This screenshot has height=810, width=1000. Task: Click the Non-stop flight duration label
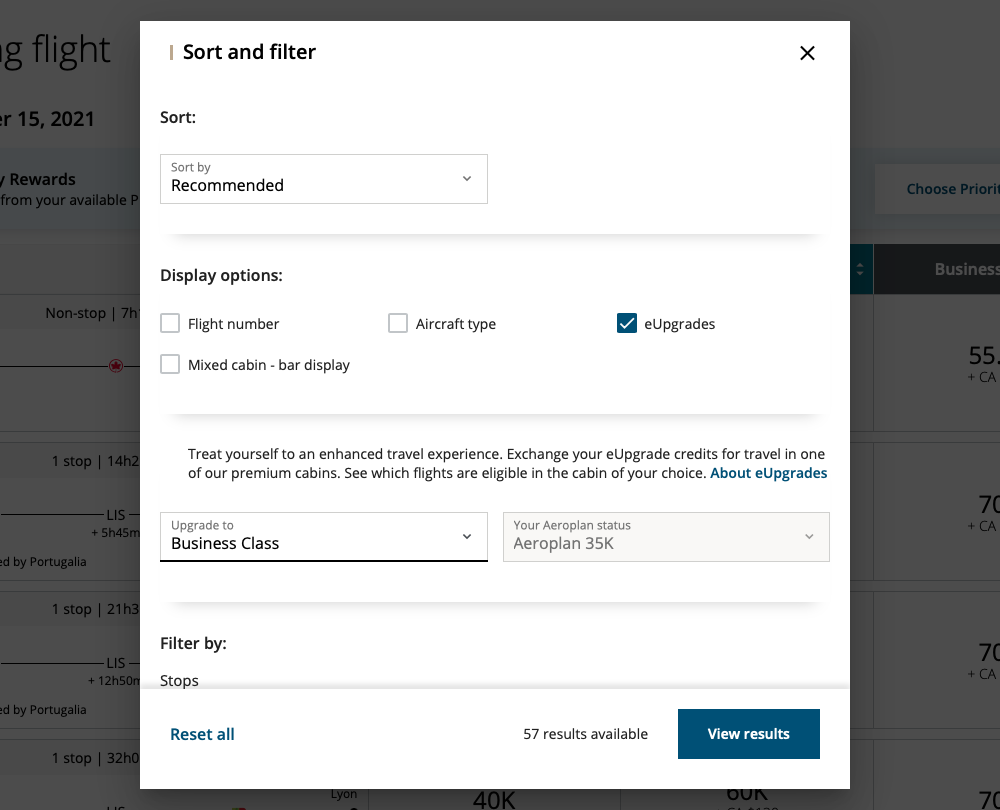coord(91,313)
